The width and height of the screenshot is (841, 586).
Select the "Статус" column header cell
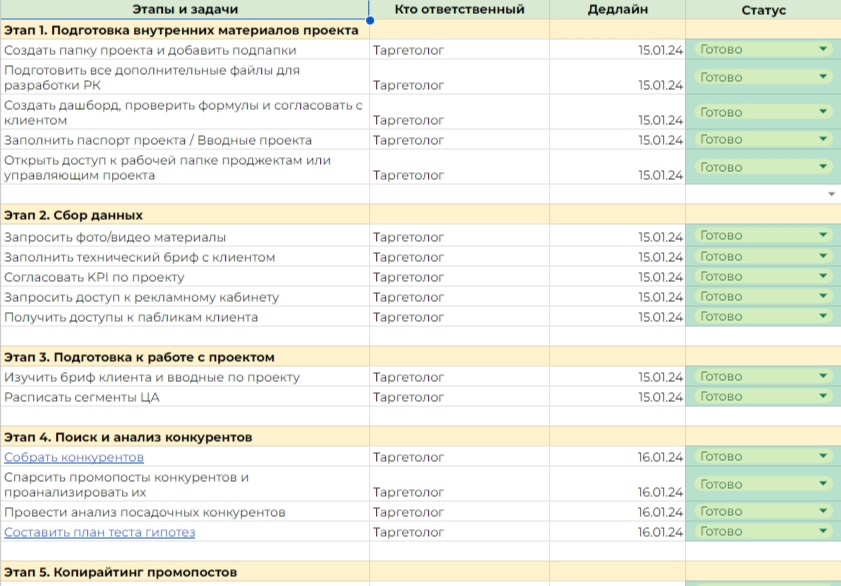[763, 10]
